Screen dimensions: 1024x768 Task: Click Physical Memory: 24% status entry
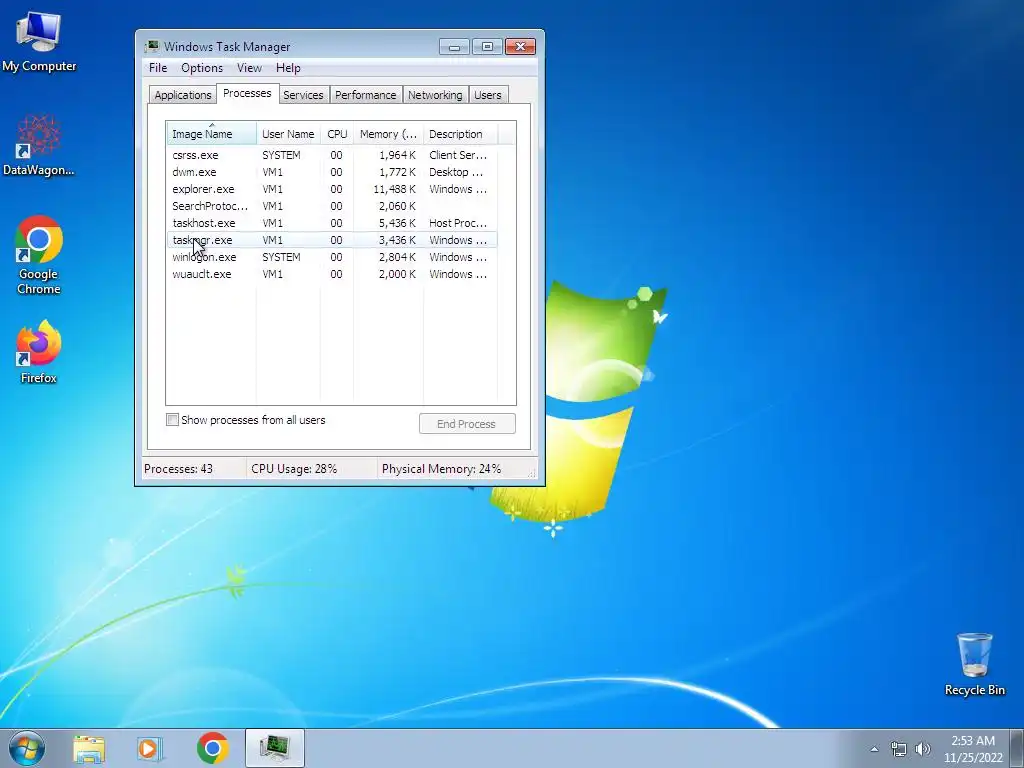click(441, 469)
